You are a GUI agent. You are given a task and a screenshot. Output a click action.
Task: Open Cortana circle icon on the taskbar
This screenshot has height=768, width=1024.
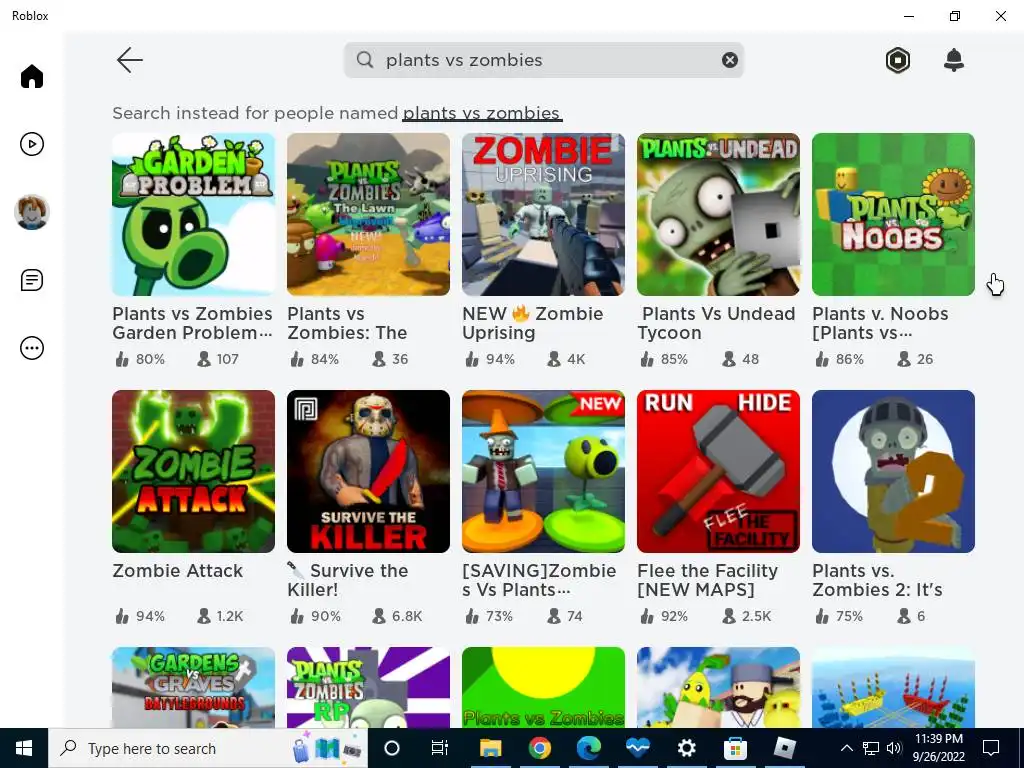coord(392,748)
